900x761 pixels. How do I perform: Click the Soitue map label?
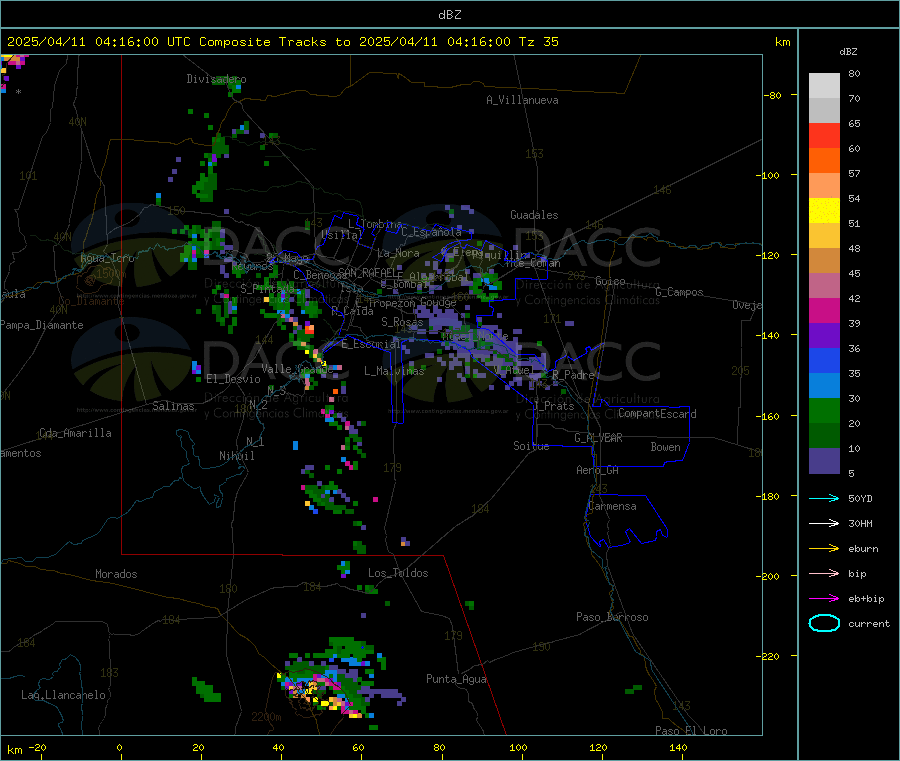pyautogui.click(x=531, y=446)
